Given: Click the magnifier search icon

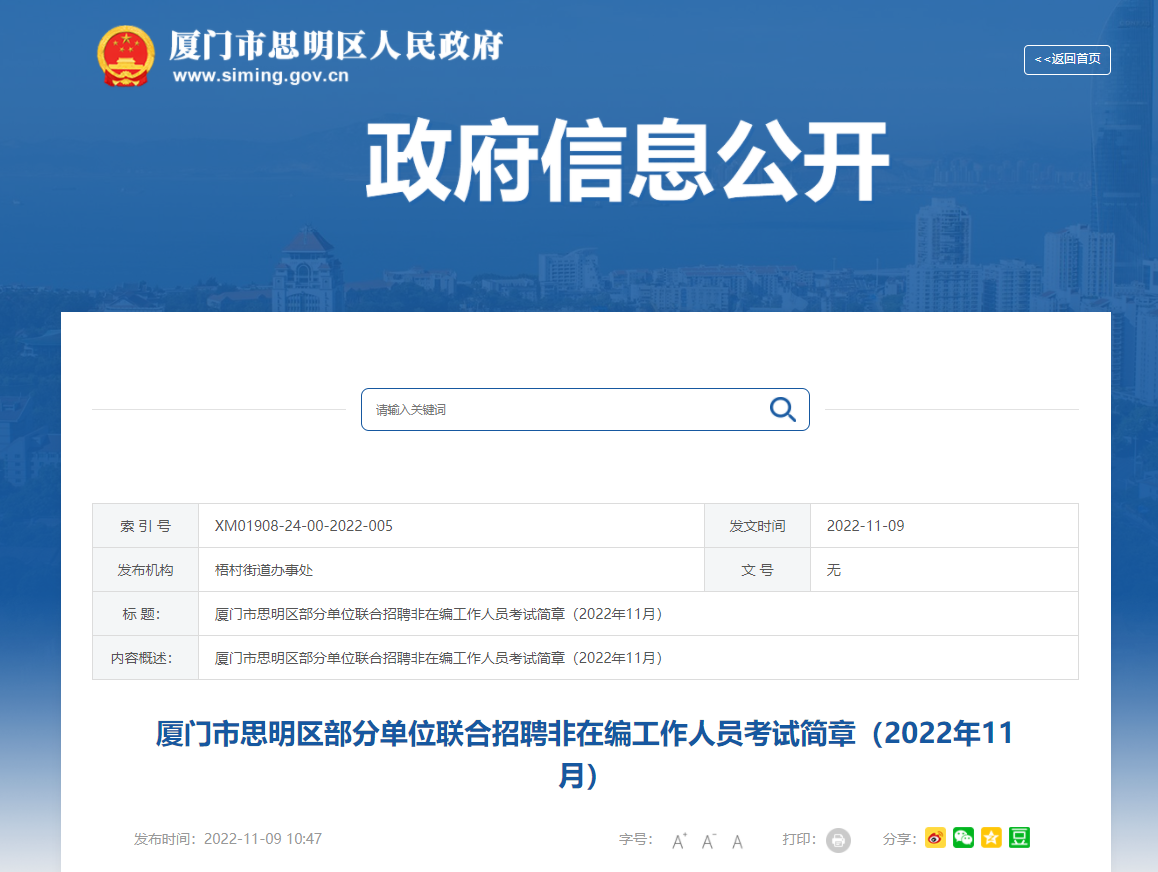Looking at the screenshot, I should pos(782,409).
